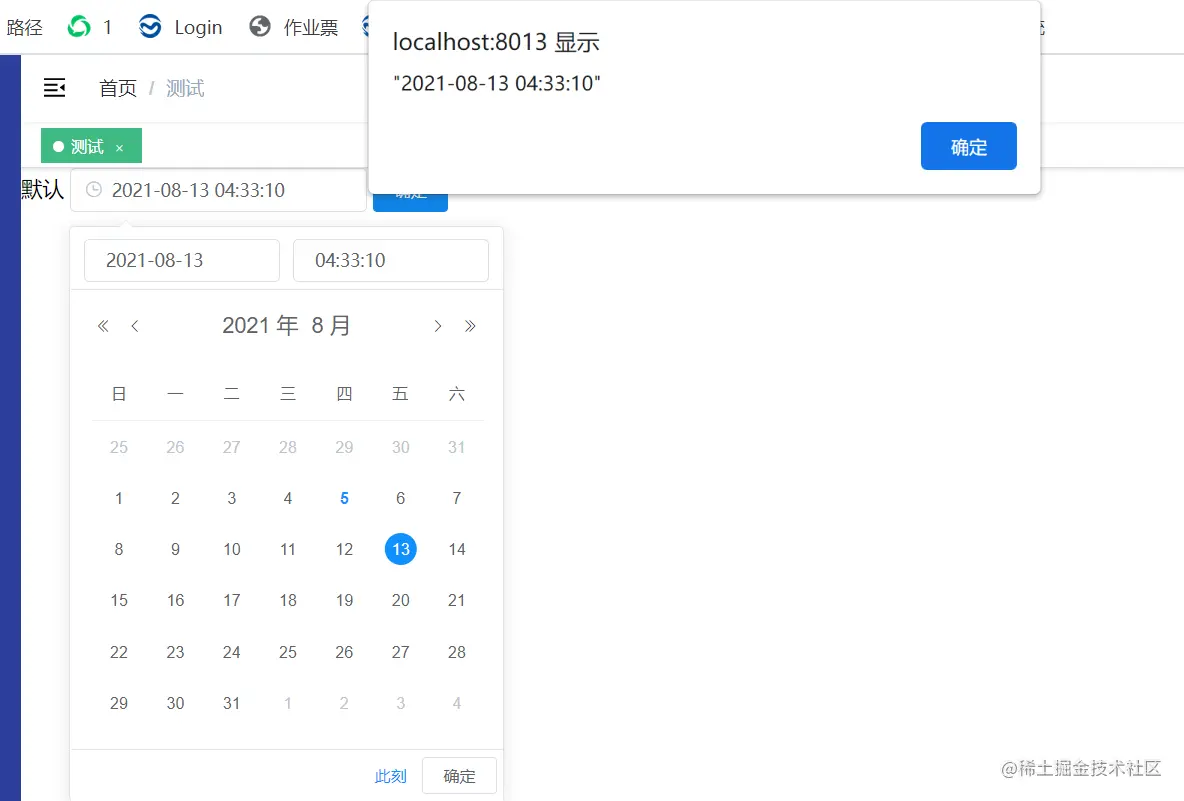Viewport: 1184px width, 801px height.
Task: Click 路径 in the bookmarks bar
Action: coord(25,27)
